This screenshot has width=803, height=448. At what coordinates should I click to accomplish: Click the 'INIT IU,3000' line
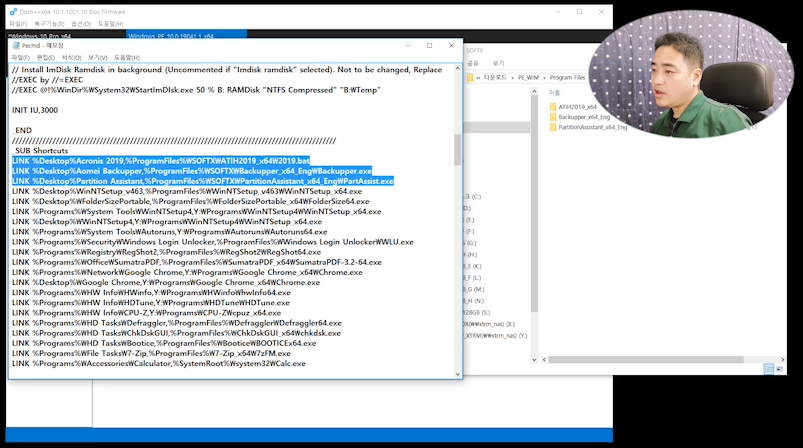pyautogui.click(x=35, y=110)
